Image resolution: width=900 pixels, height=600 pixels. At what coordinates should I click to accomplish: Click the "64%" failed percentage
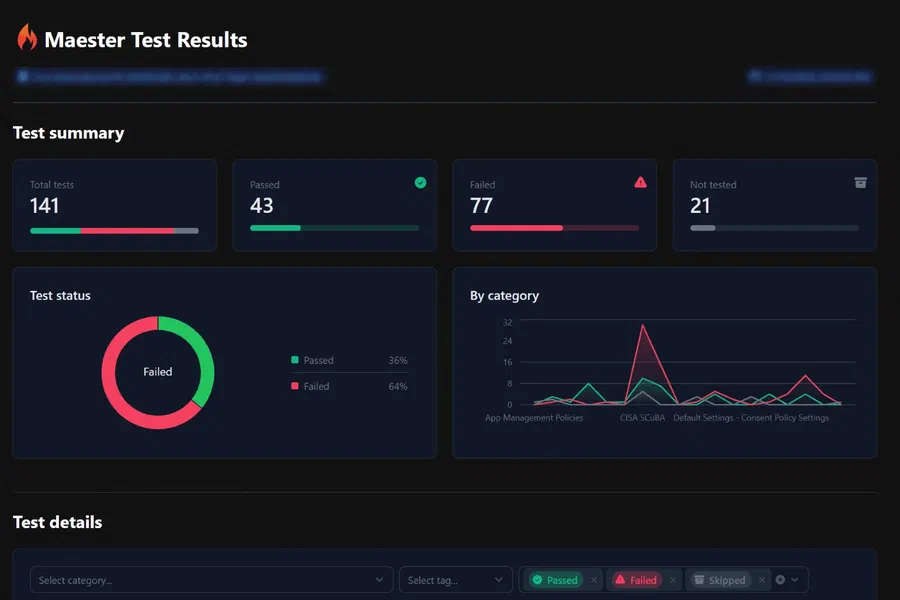tap(398, 386)
